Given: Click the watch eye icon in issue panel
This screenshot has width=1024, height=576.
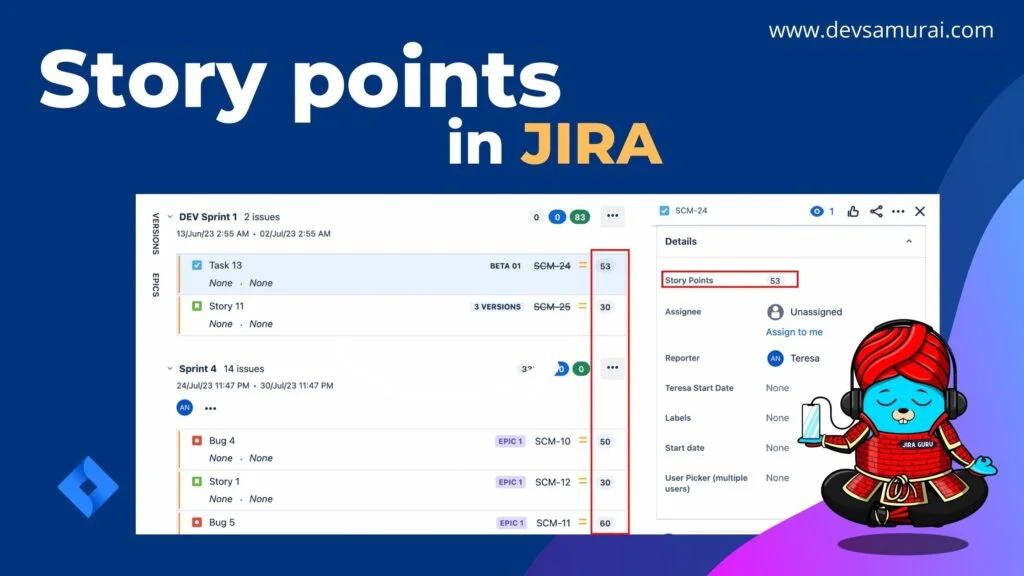Looking at the screenshot, I should point(816,211).
